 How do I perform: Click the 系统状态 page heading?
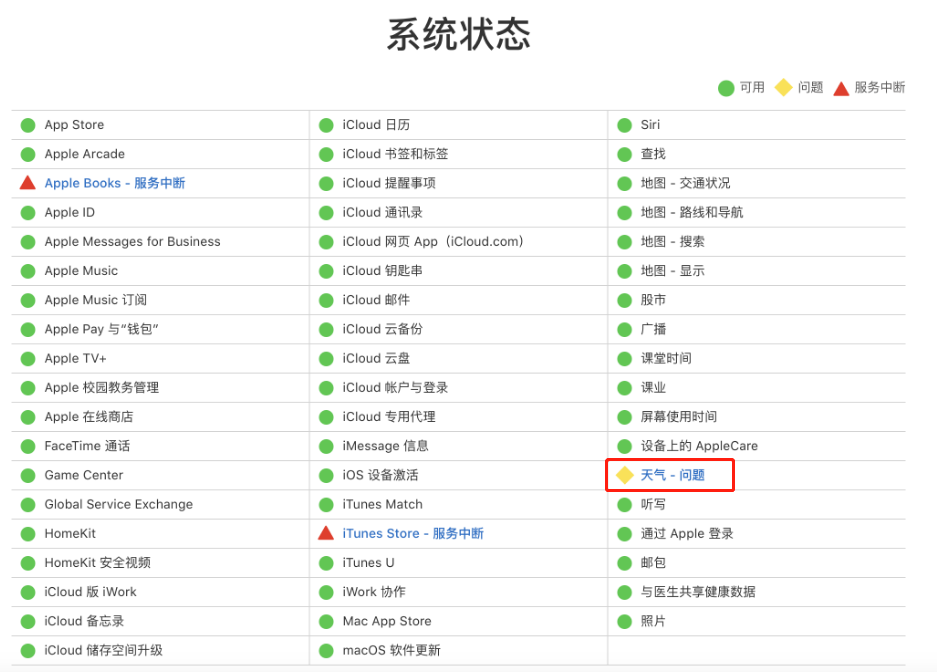tap(458, 35)
